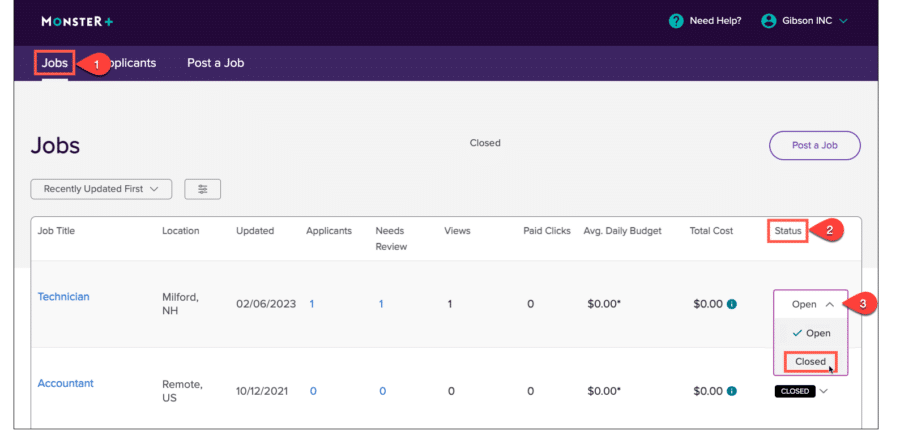
Task: Click Technician's applicants count link
Action: coord(311,304)
